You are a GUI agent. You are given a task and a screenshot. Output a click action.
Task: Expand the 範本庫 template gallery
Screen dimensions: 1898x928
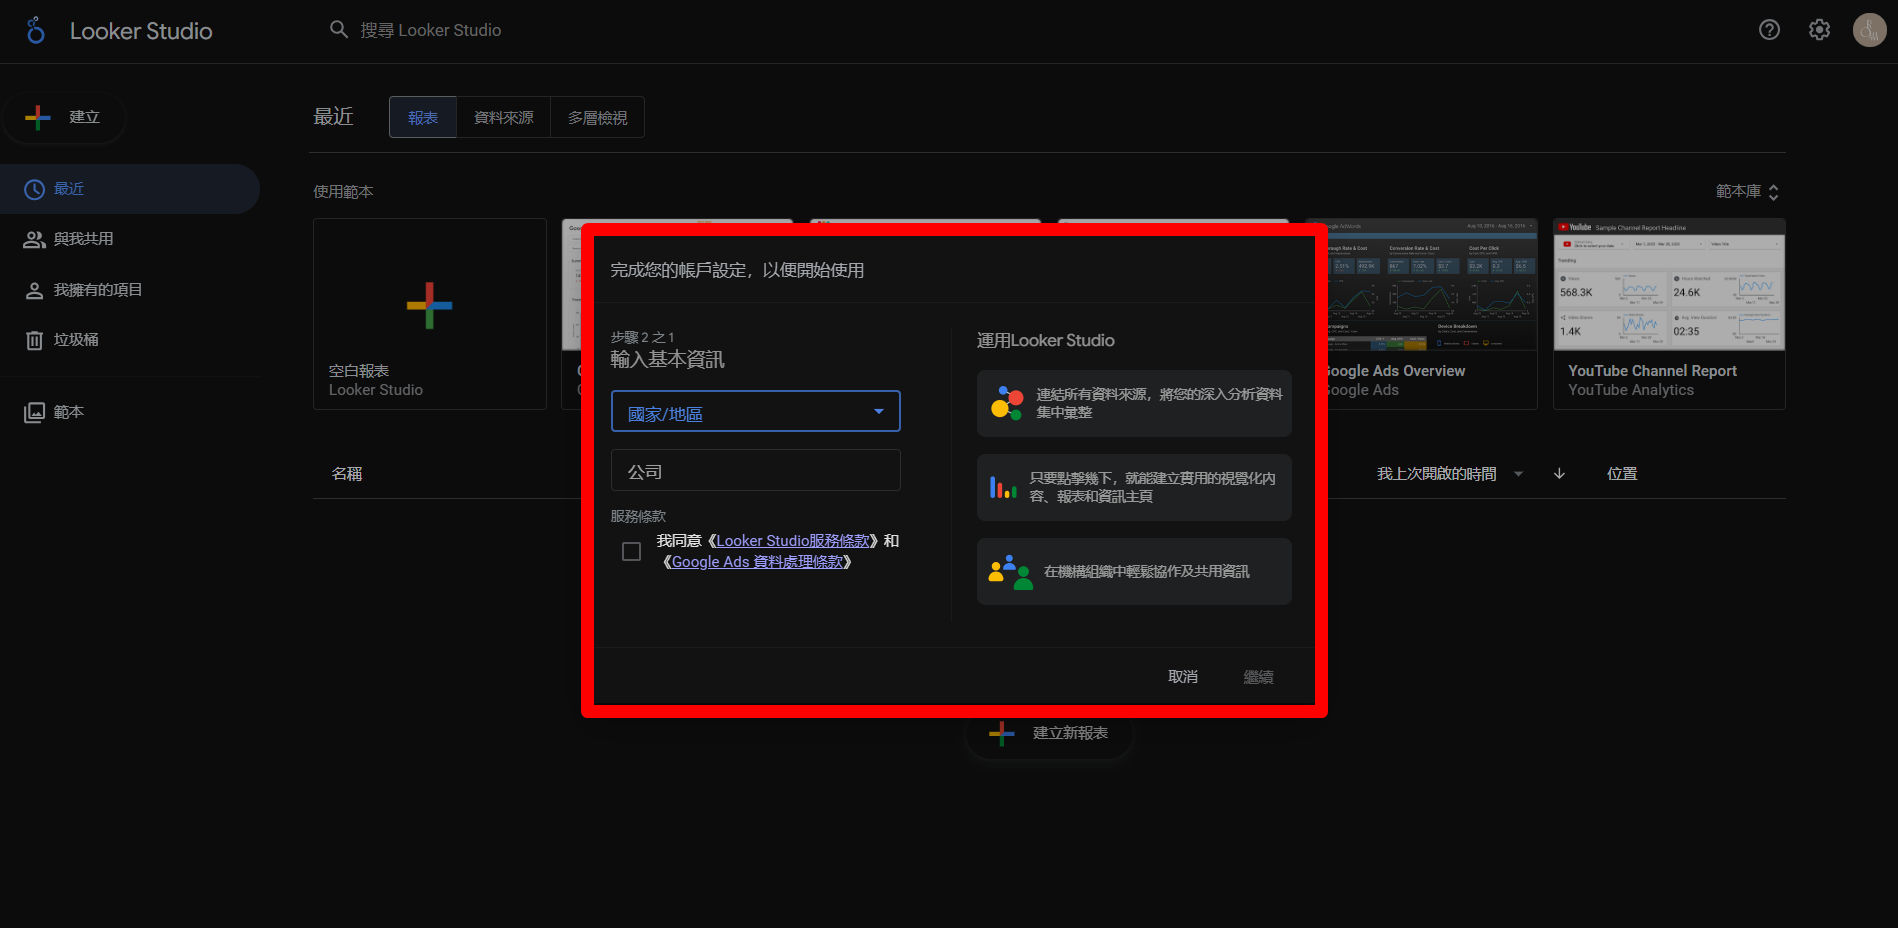point(1747,191)
